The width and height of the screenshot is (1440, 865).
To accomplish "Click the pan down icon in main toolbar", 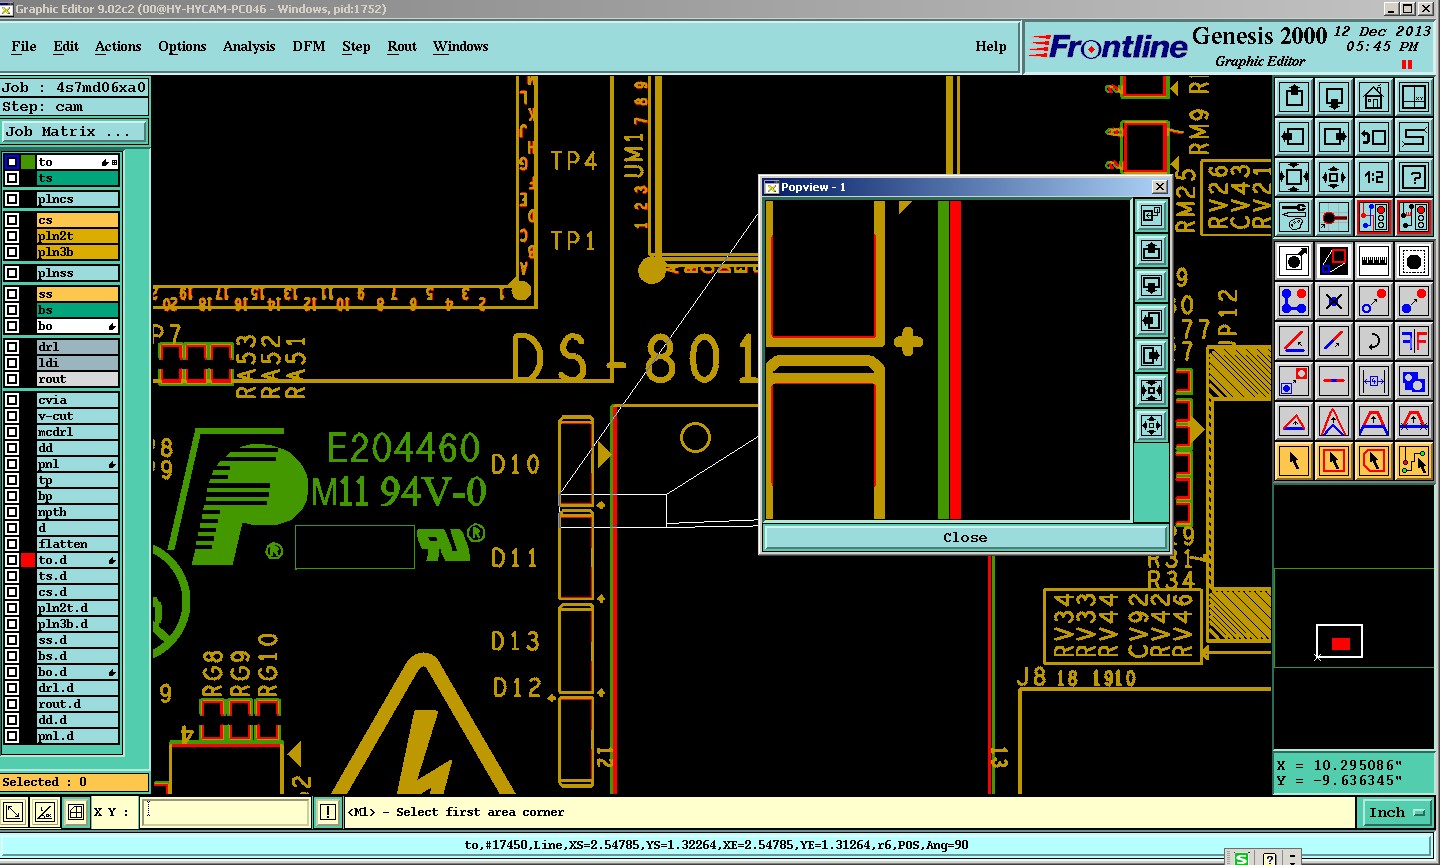I will pyautogui.click(x=1334, y=98).
